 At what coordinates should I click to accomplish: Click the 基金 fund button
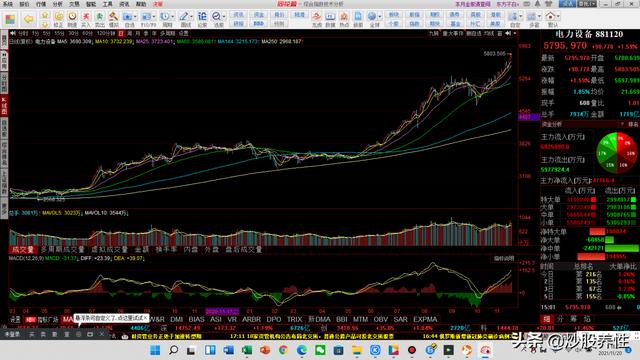[455, 24]
